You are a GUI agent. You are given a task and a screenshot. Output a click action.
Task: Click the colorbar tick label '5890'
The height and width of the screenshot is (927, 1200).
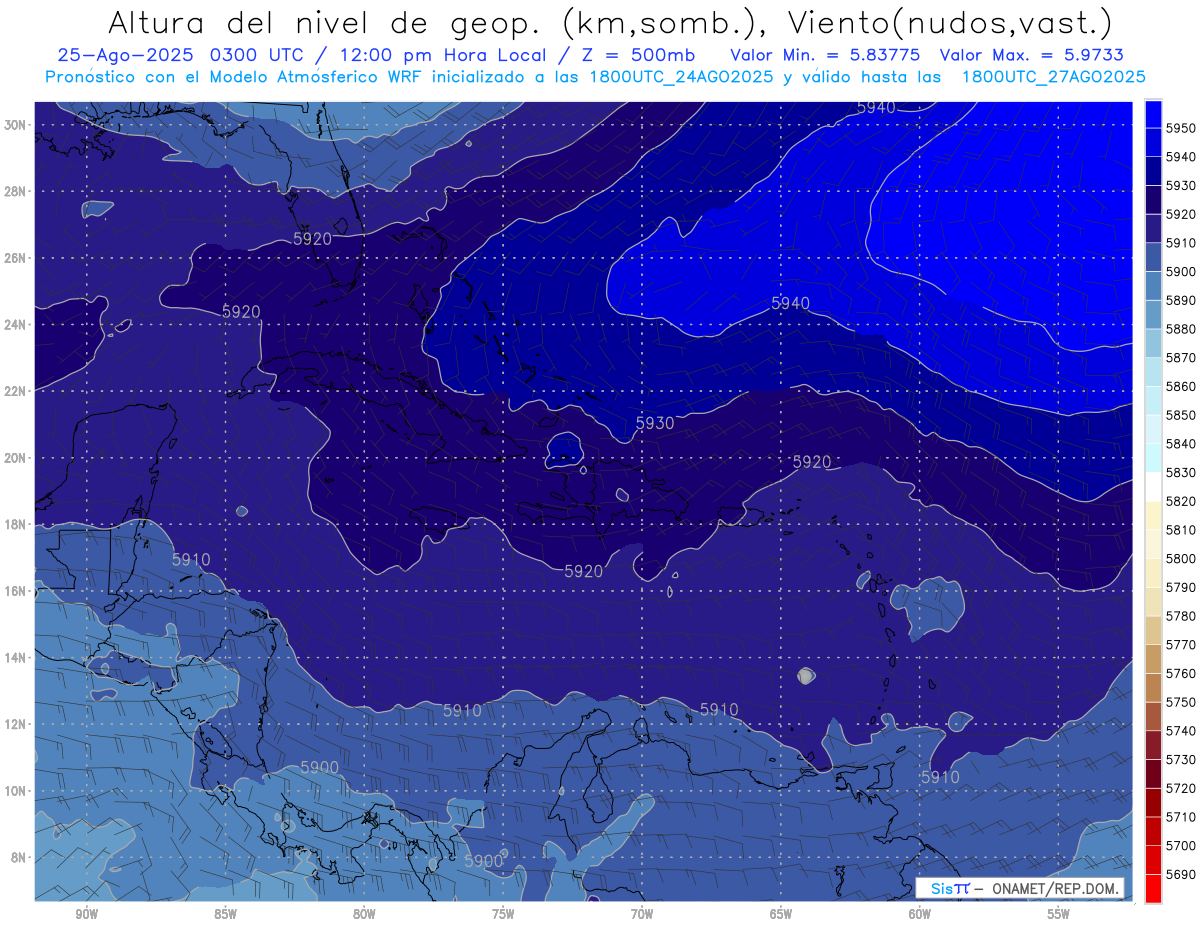pyautogui.click(x=1182, y=300)
